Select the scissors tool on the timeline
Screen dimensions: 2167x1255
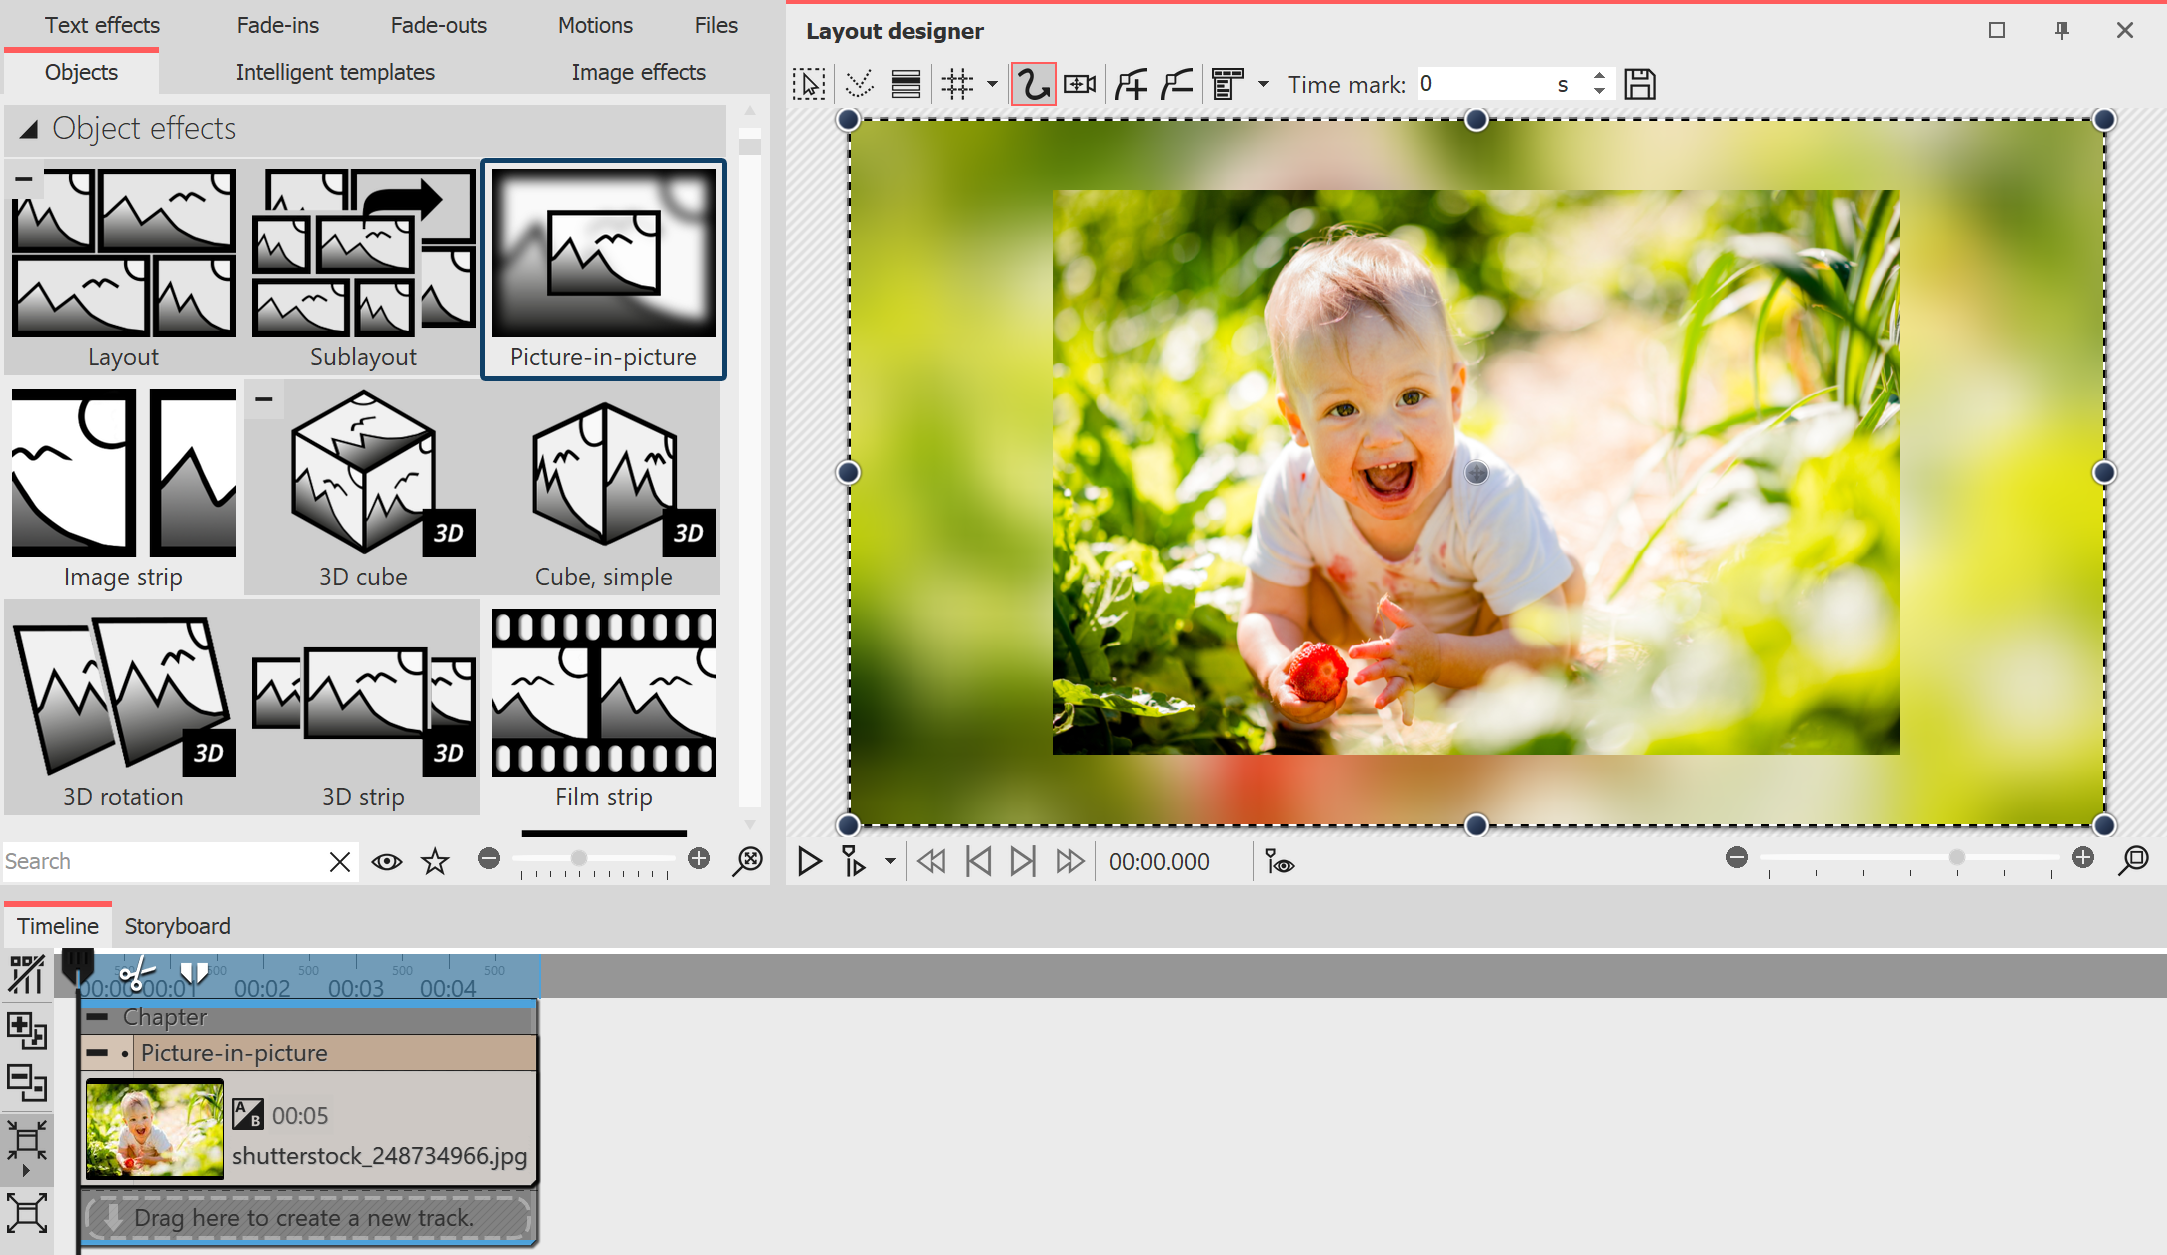137,972
